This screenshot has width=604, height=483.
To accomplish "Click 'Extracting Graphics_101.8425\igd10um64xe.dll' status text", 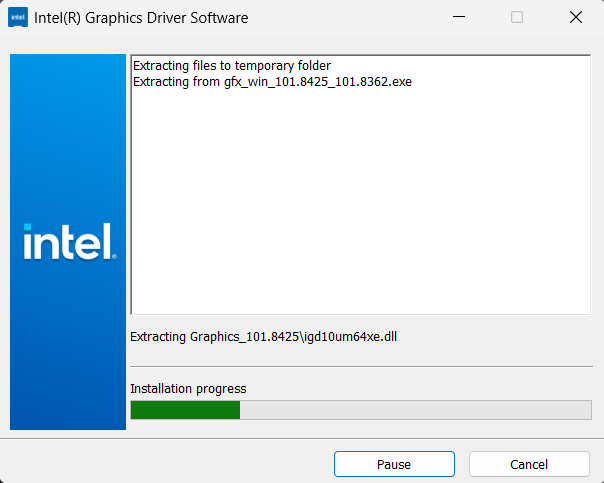I will [x=263, y=337].
